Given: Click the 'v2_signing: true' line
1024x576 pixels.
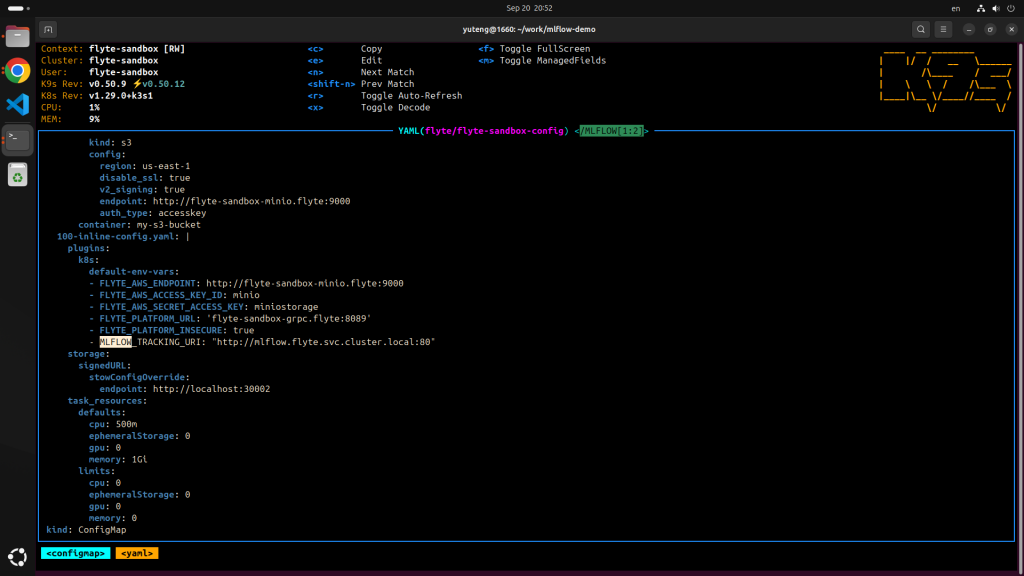Looking at the screenshot, I should (x=142, y=190).
